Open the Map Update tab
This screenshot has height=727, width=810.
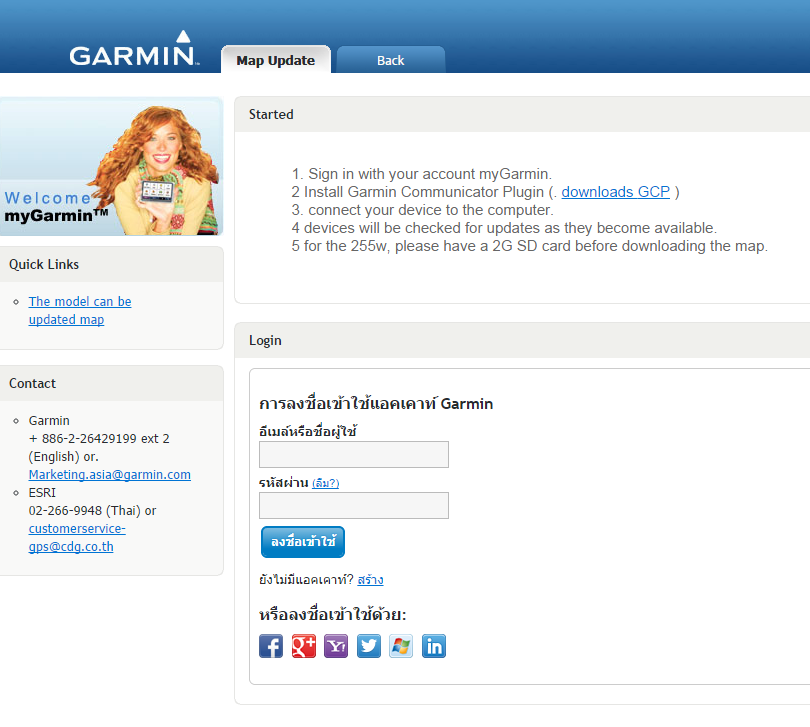coord(276,60)
